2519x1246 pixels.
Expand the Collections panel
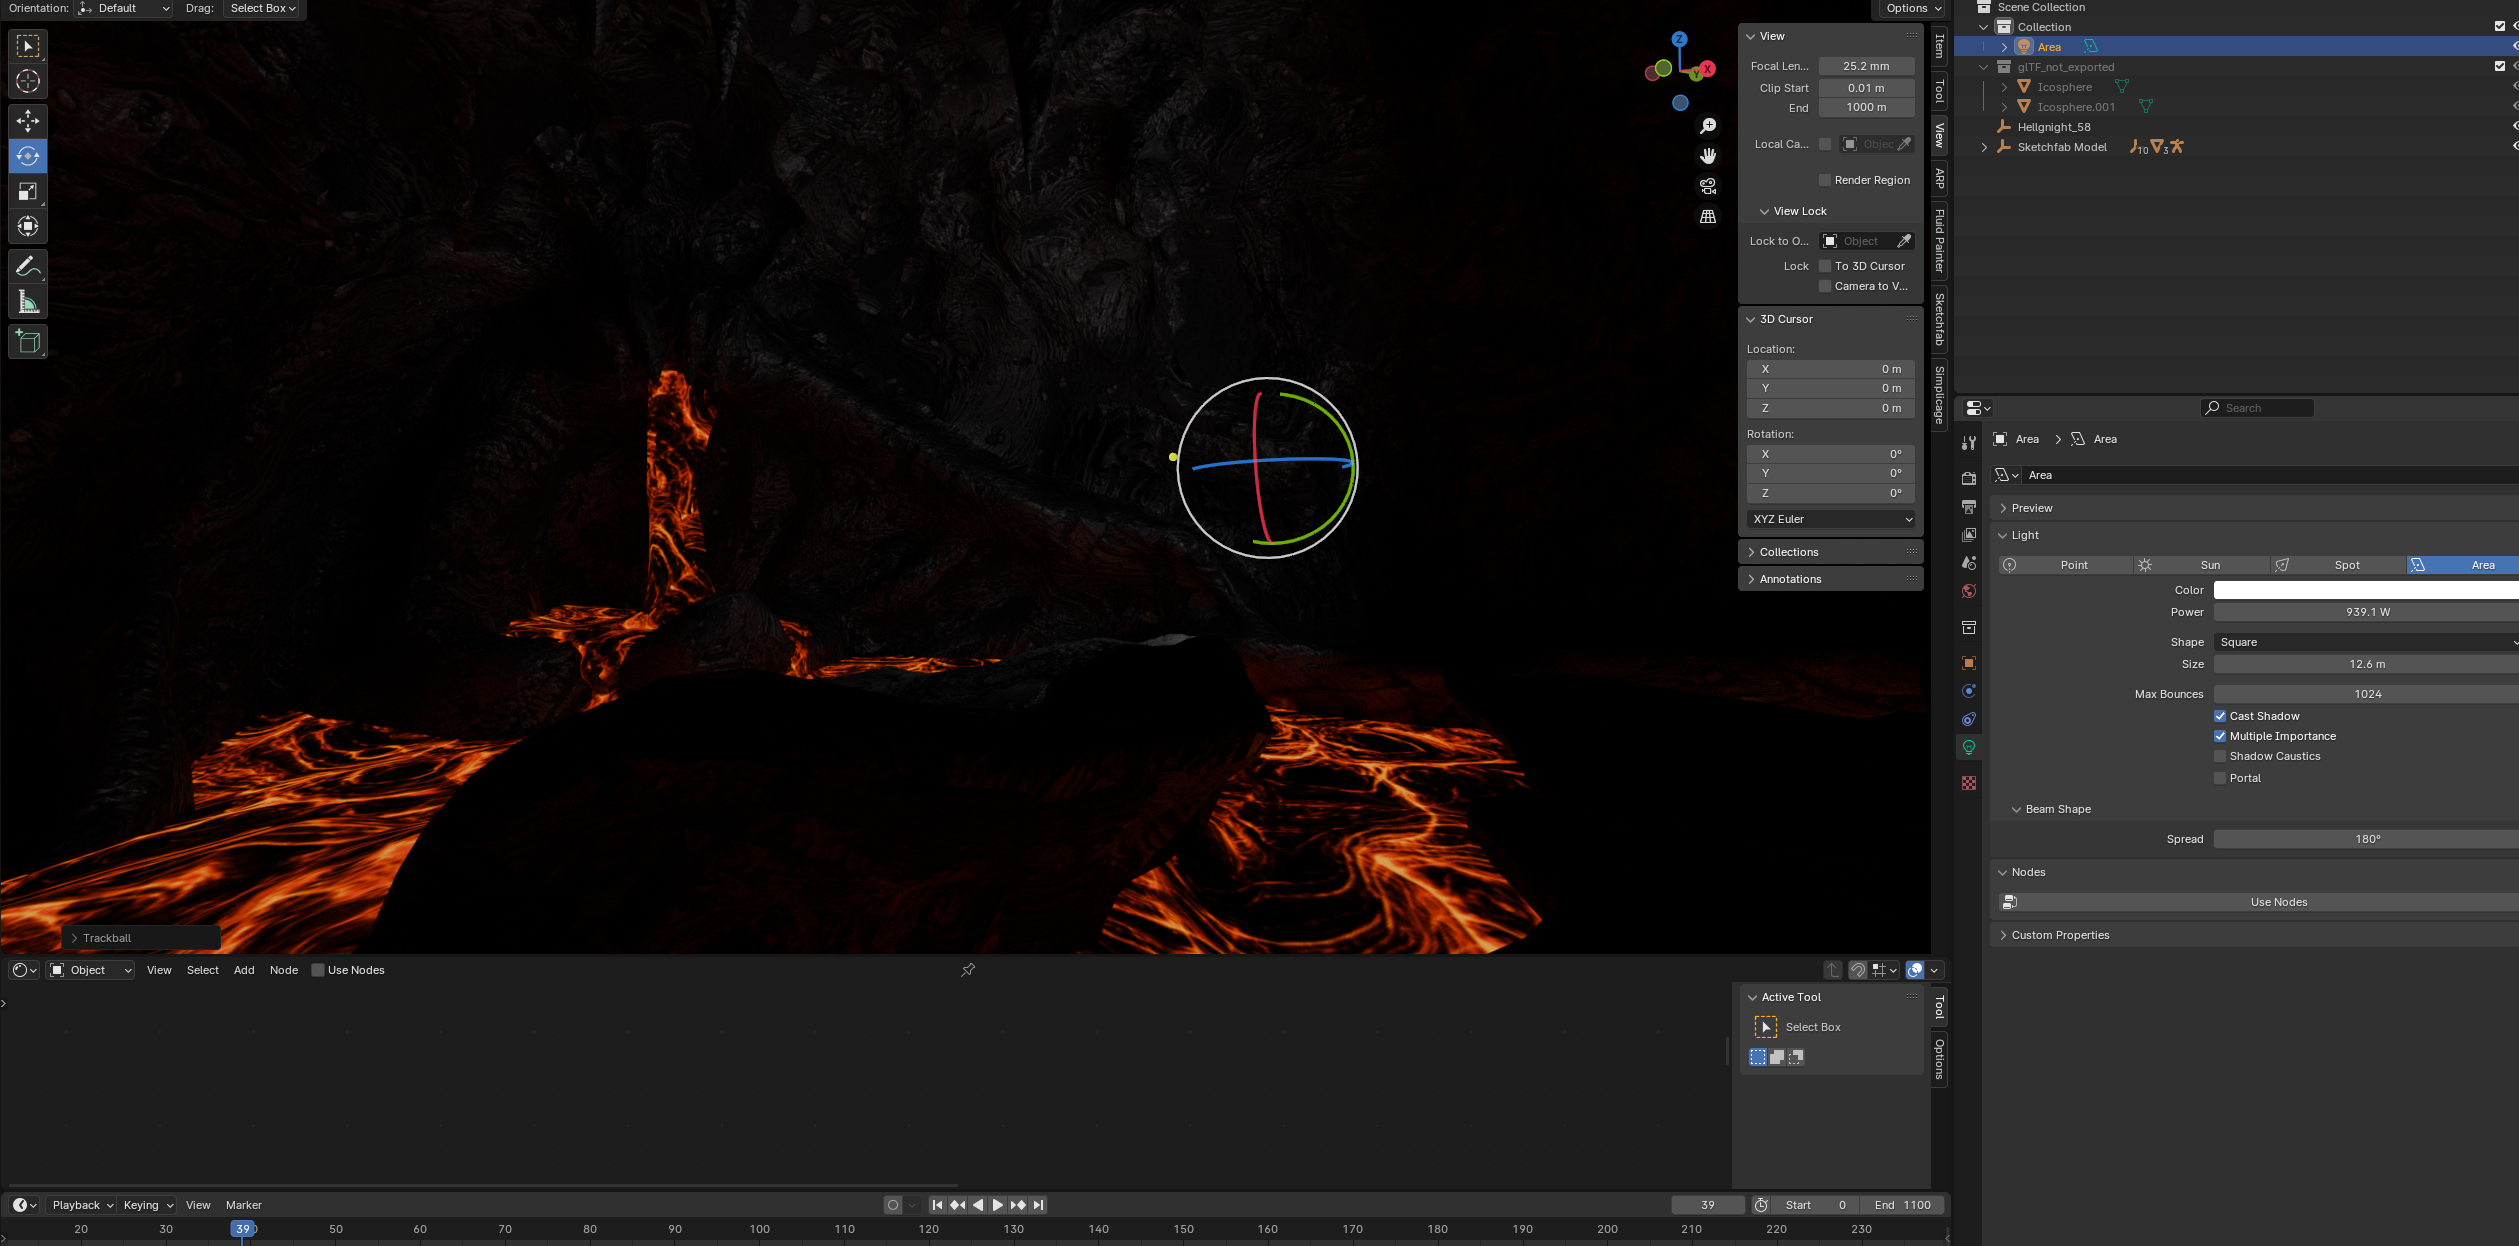pyautogui.click(x=1830, y=552)
